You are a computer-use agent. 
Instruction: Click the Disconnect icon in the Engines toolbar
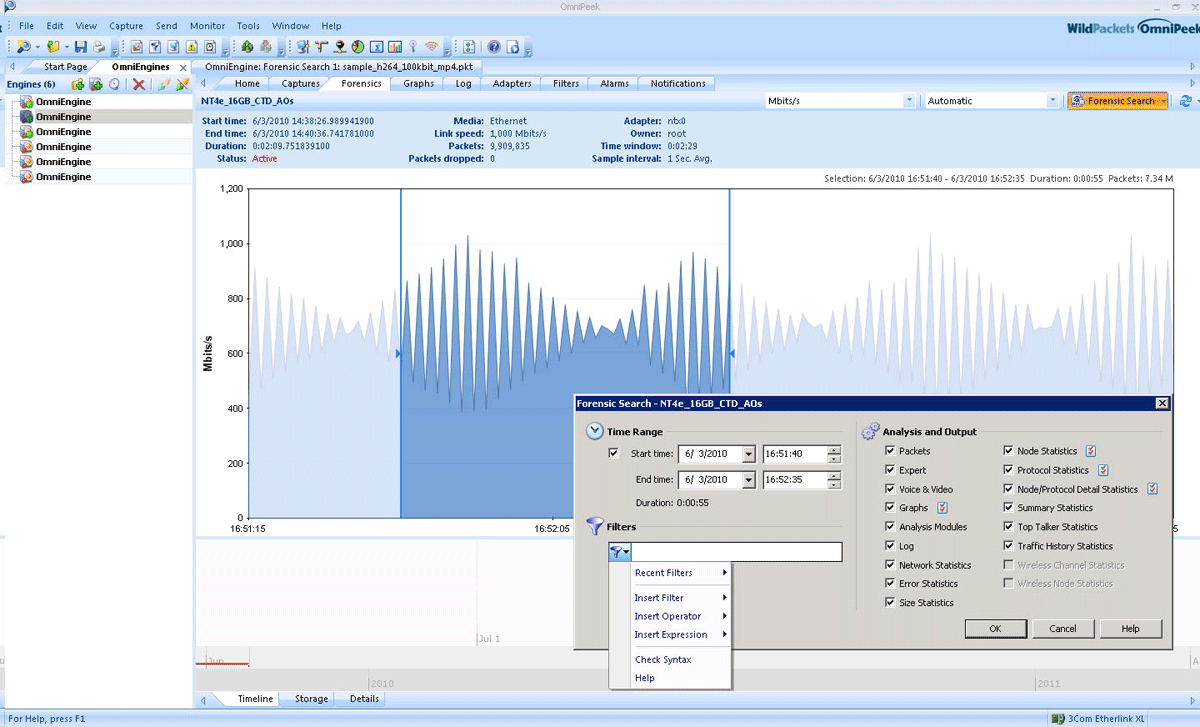[182, 84]
